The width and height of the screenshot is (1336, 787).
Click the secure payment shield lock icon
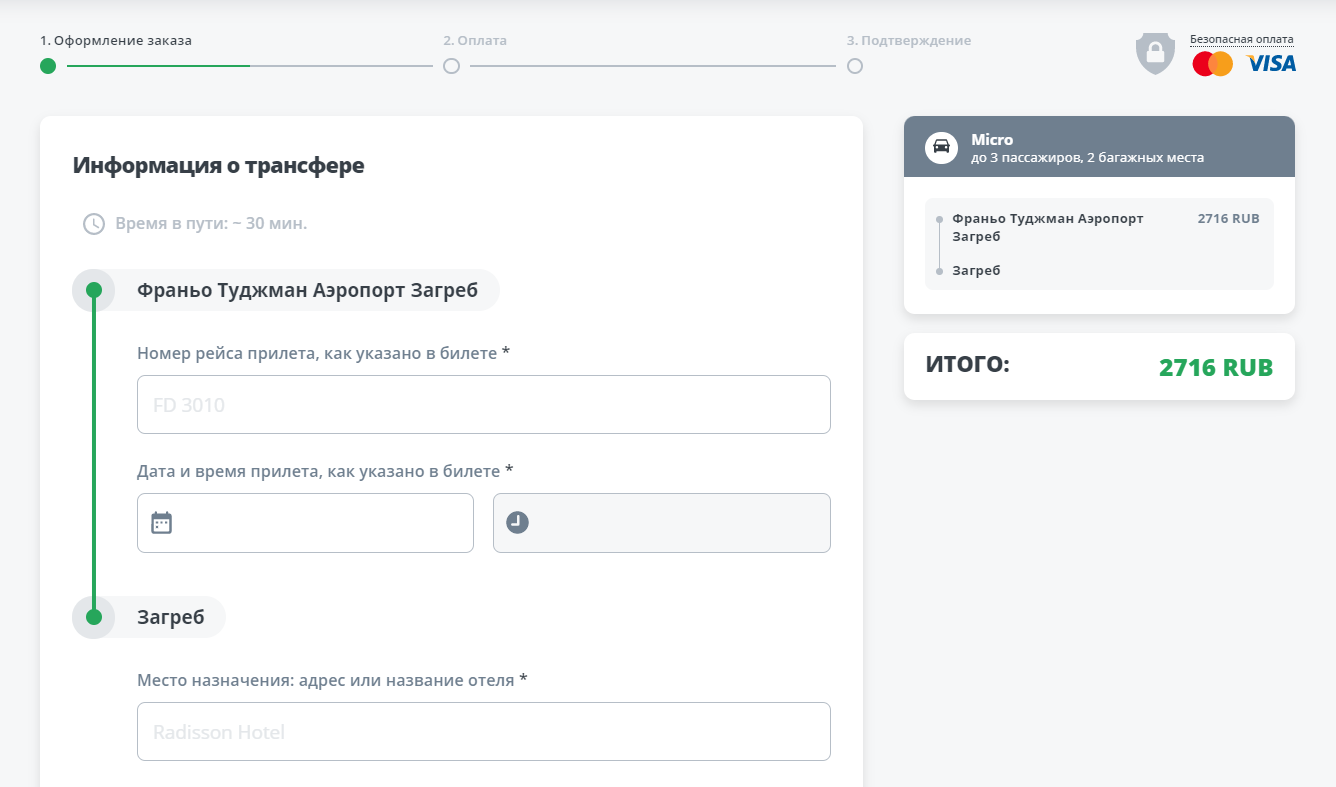1155,54
